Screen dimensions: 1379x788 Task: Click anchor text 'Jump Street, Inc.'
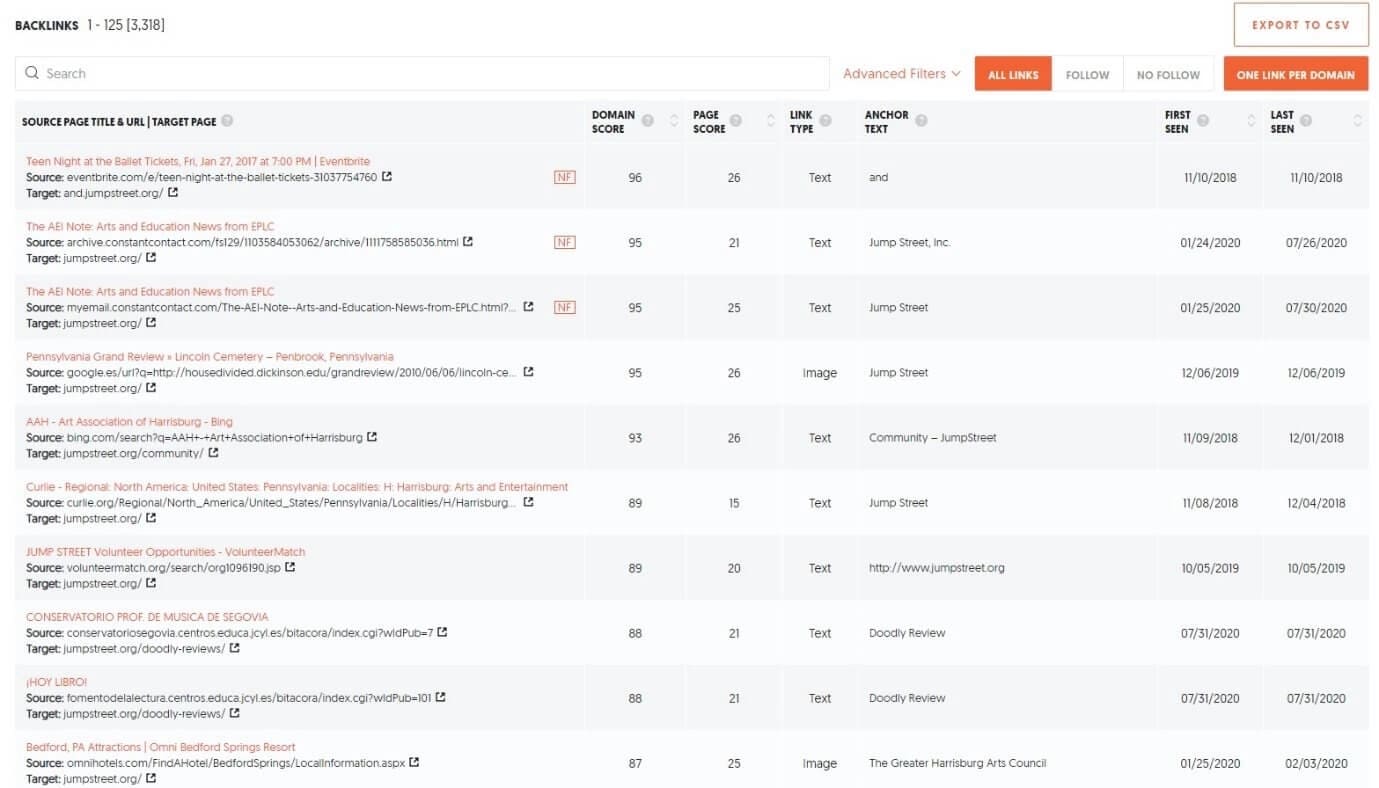(x=910, y=242)
